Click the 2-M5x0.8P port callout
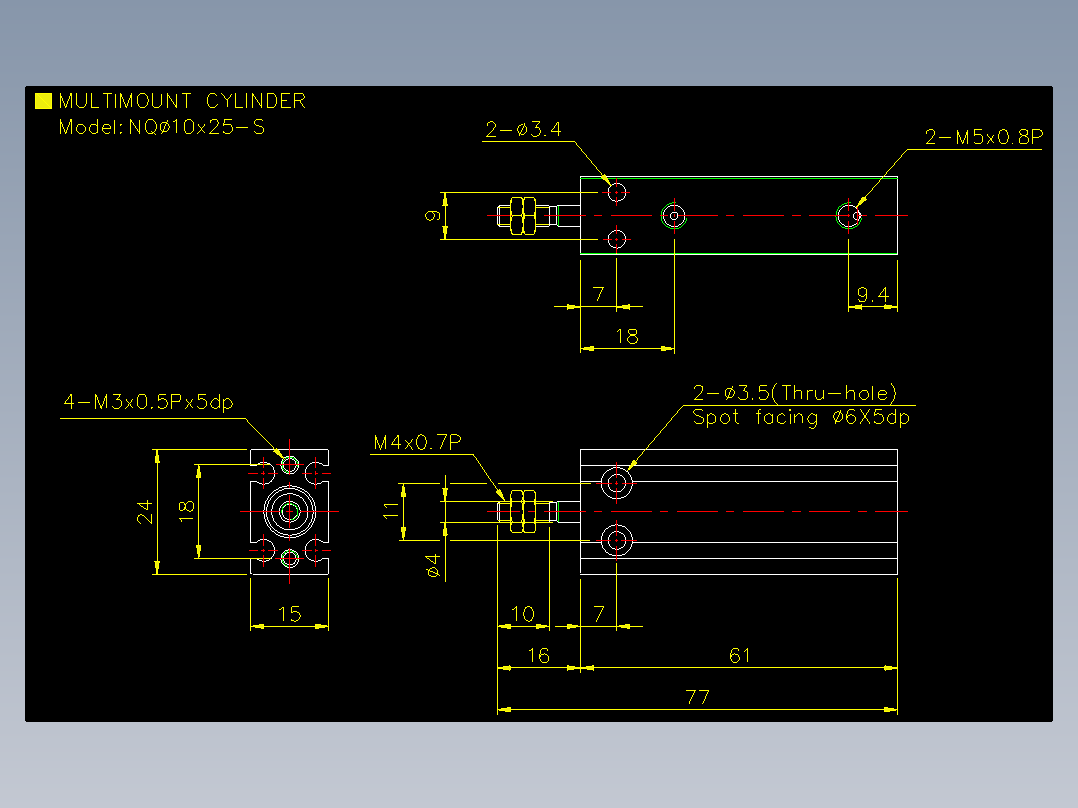This screenshot has width=1078, height=808. click(983, 137)
